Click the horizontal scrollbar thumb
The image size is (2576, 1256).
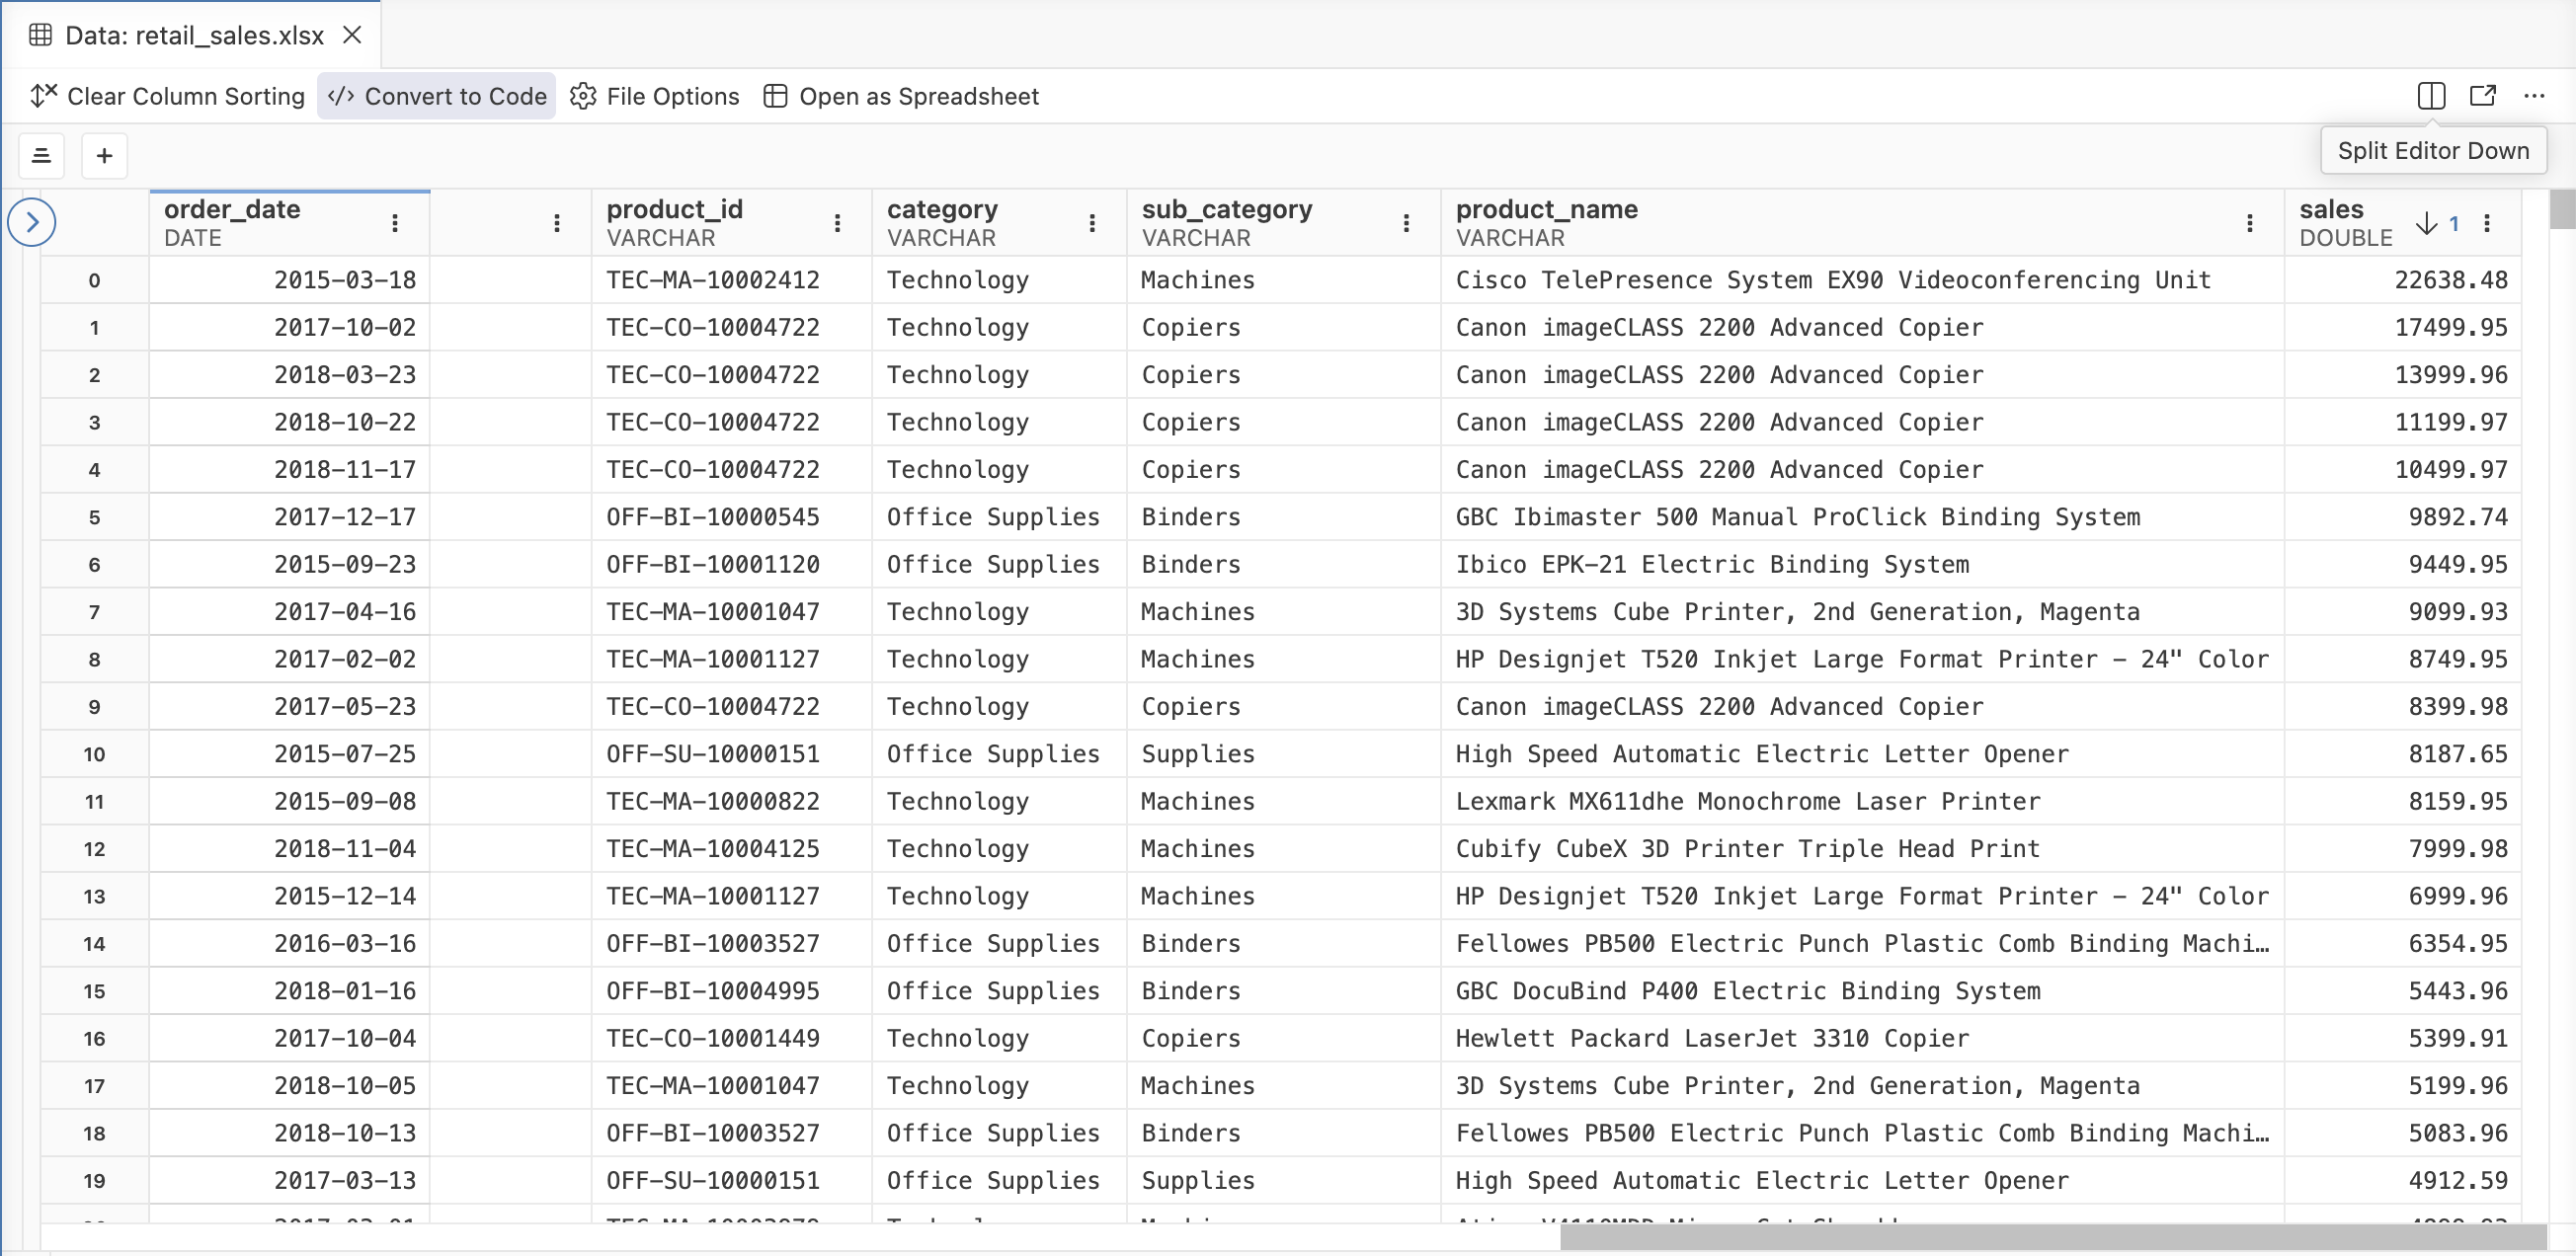pos(2053,1238)
